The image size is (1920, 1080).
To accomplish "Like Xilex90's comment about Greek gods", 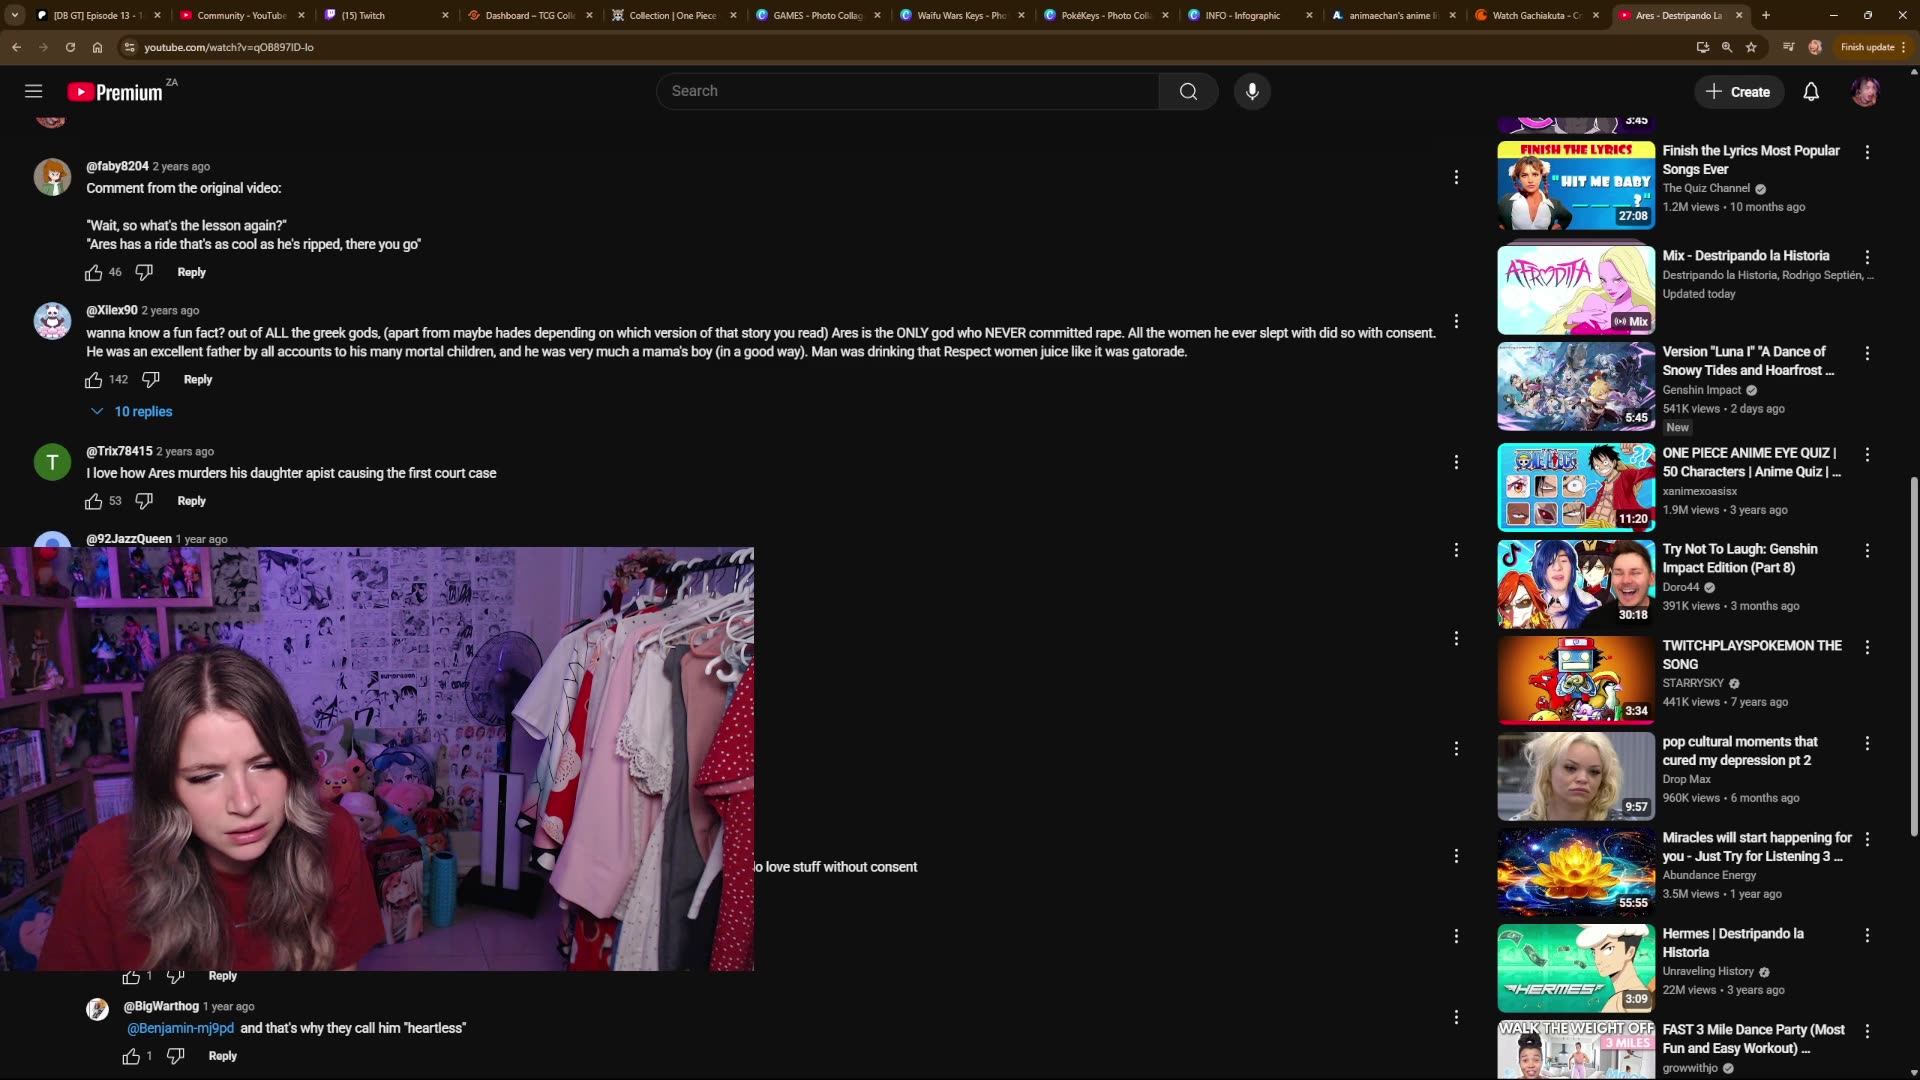I will coord(93,380).
